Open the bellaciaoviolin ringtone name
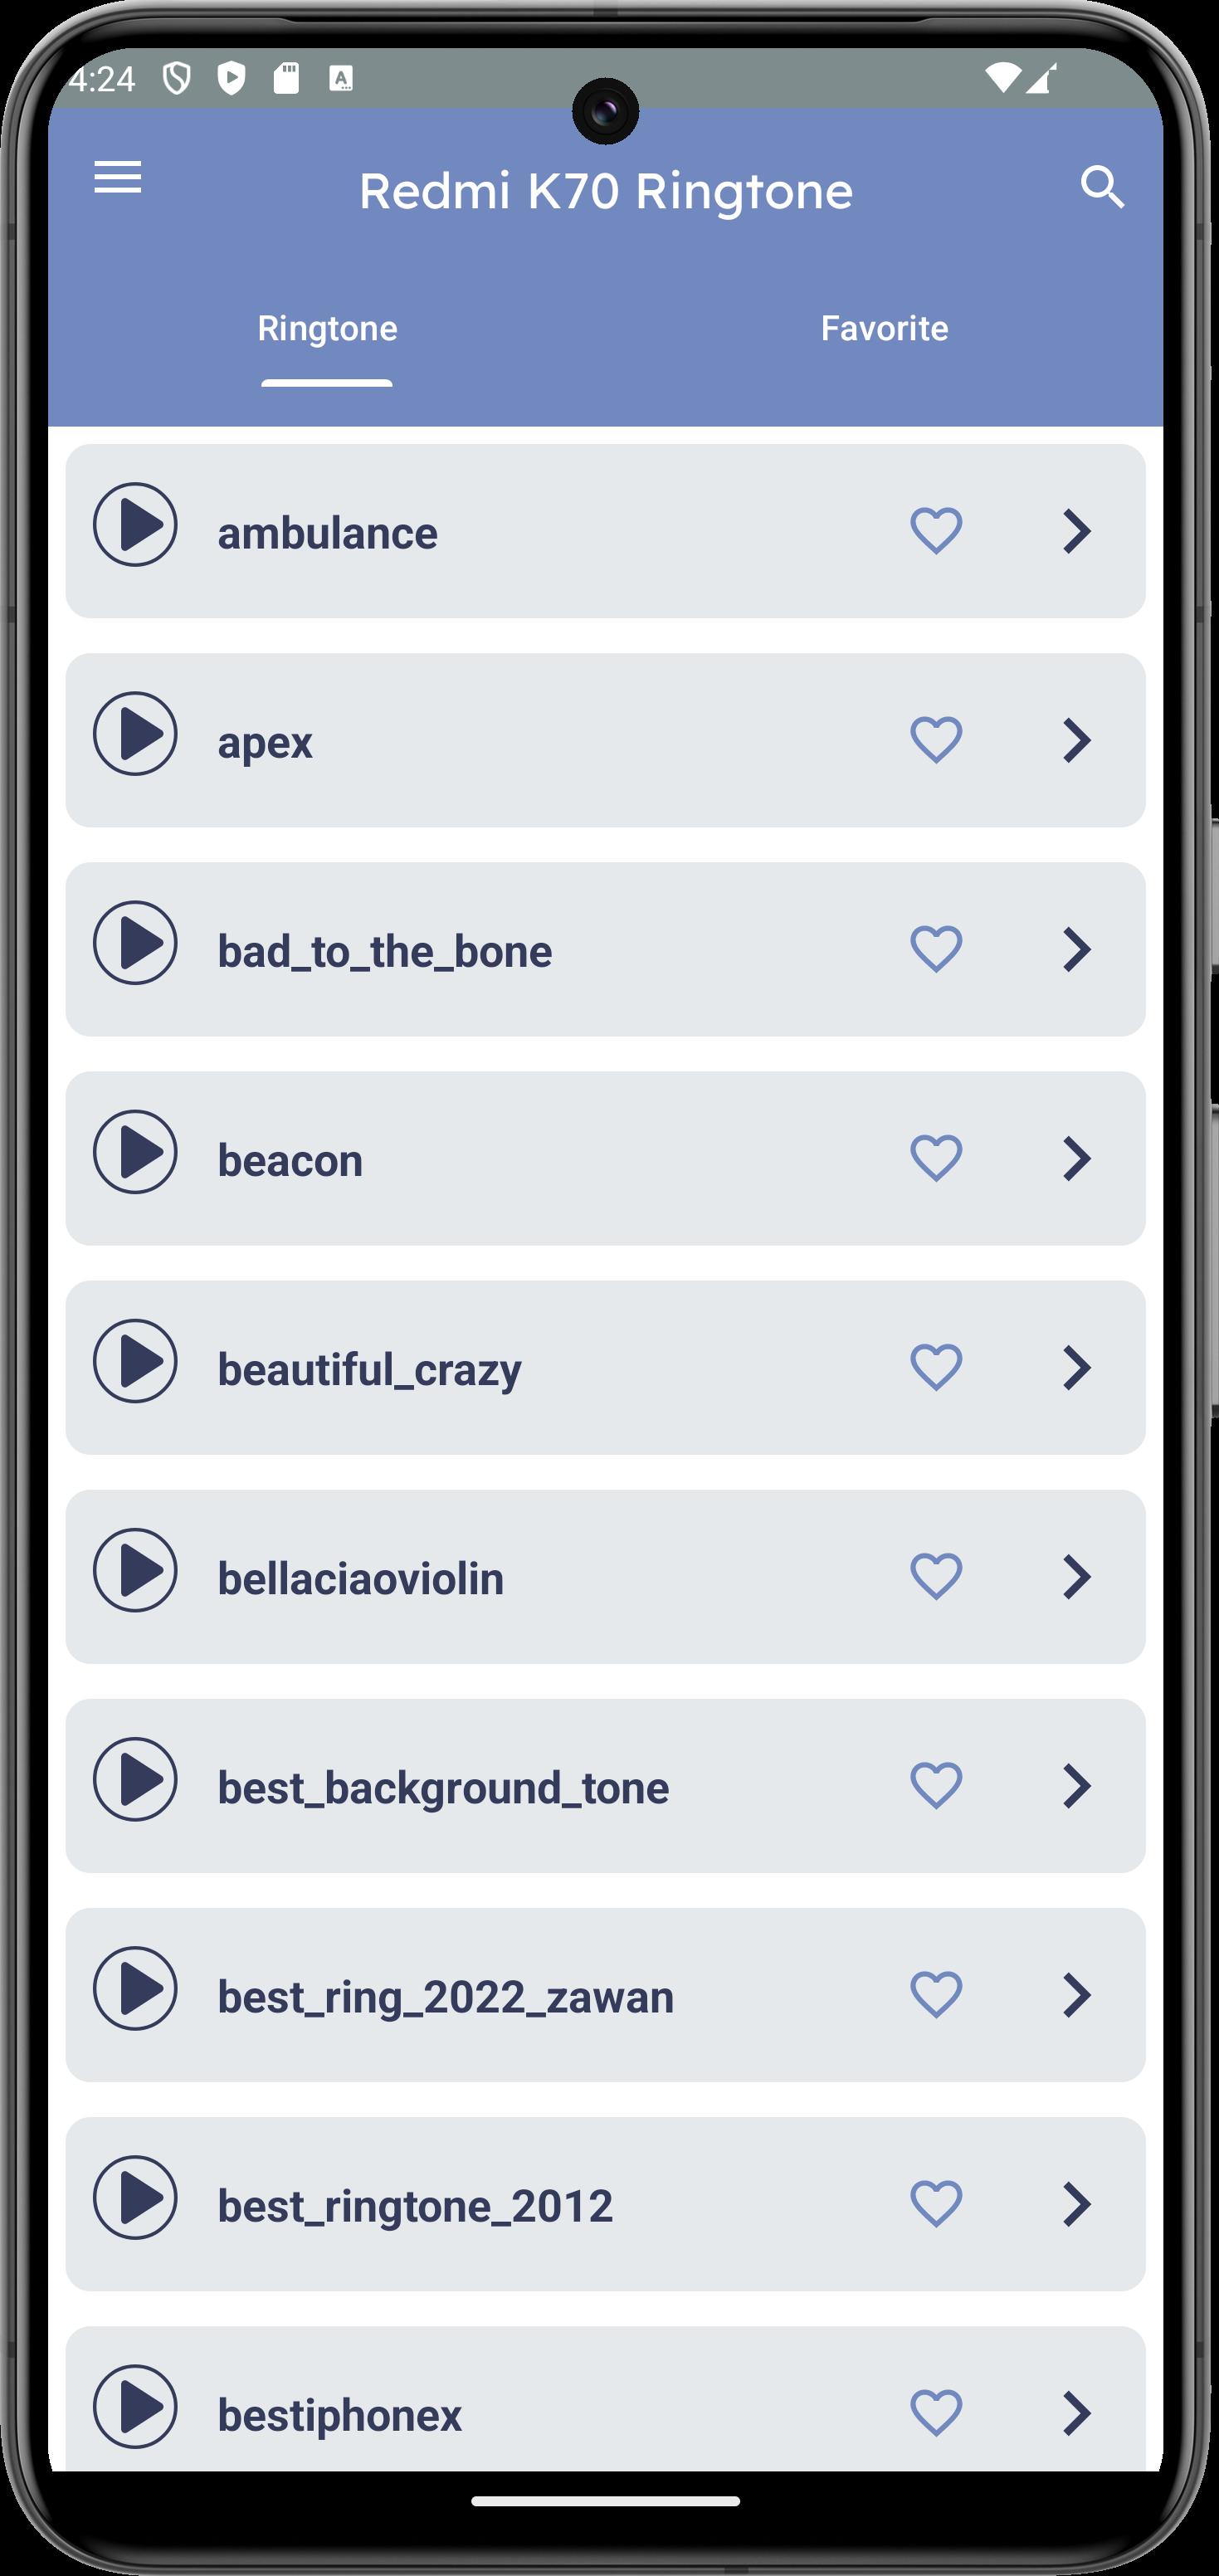1219x2576 pixels. click(x=360, y=1578)
